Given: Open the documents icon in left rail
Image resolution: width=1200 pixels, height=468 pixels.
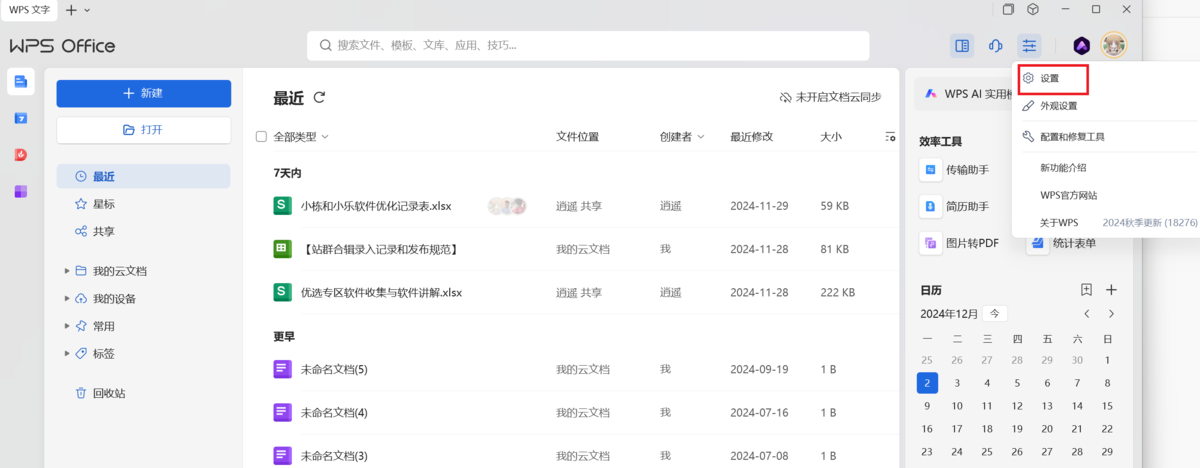Looking at the screenshot, I should click(21, 81).
